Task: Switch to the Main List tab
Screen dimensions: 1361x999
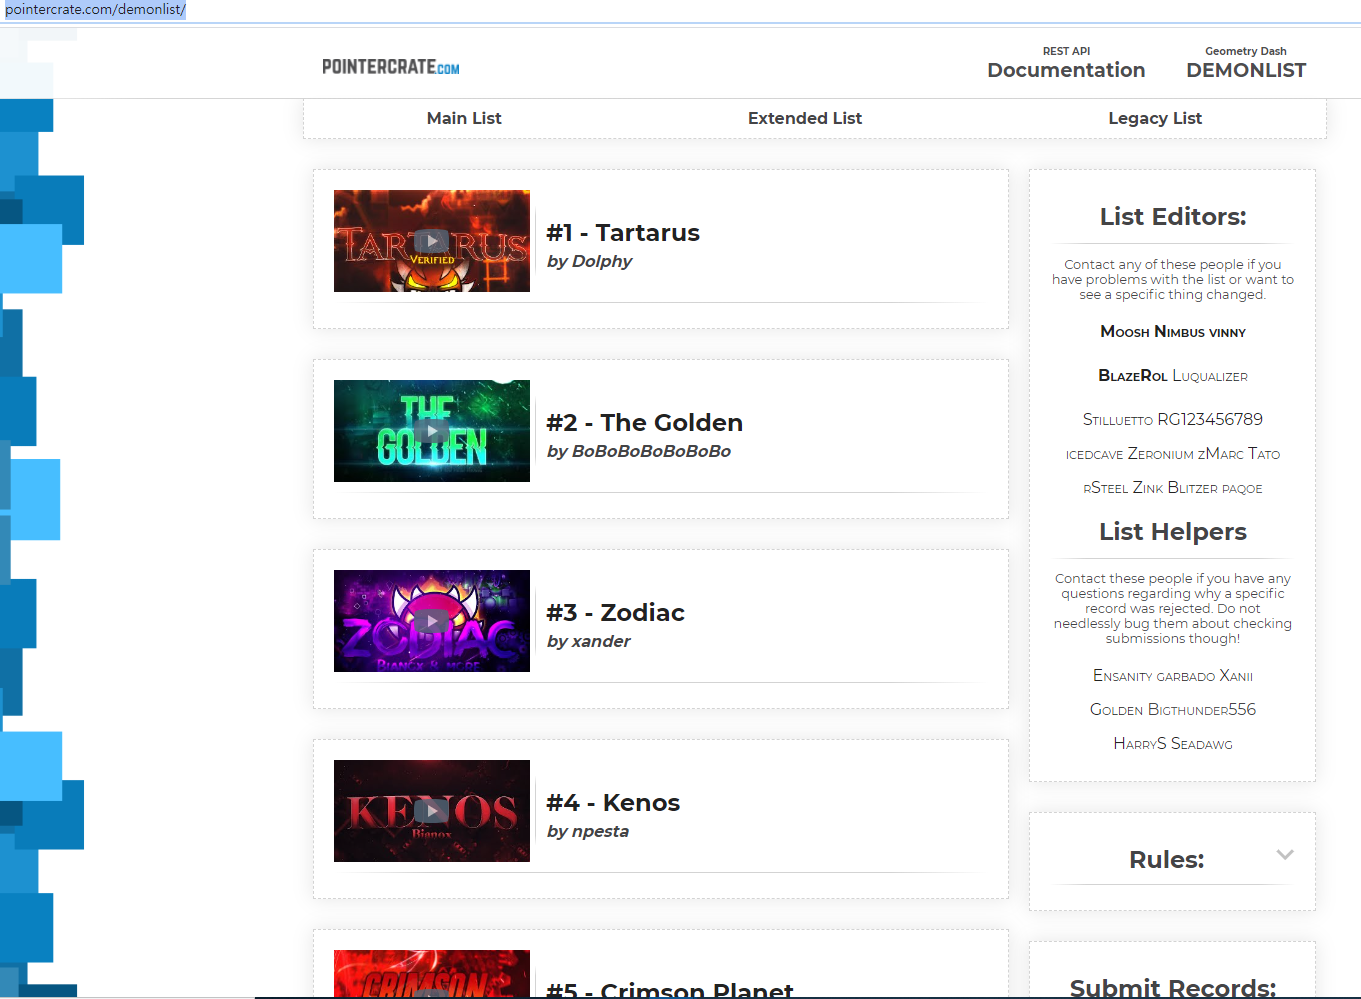Action: (464, 118)
